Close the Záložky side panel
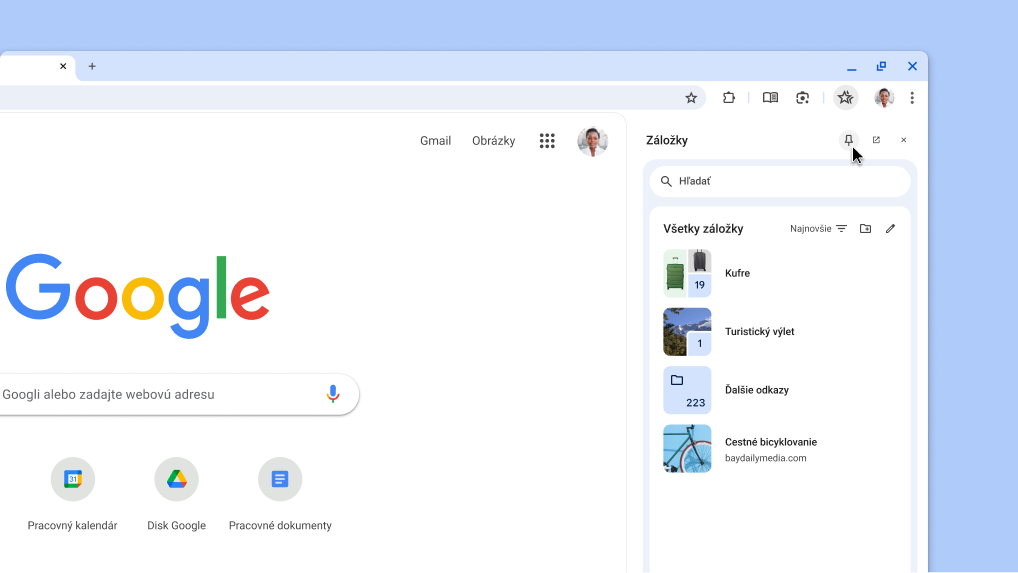Screen dimensions: 1018x573 pos(903,140)
